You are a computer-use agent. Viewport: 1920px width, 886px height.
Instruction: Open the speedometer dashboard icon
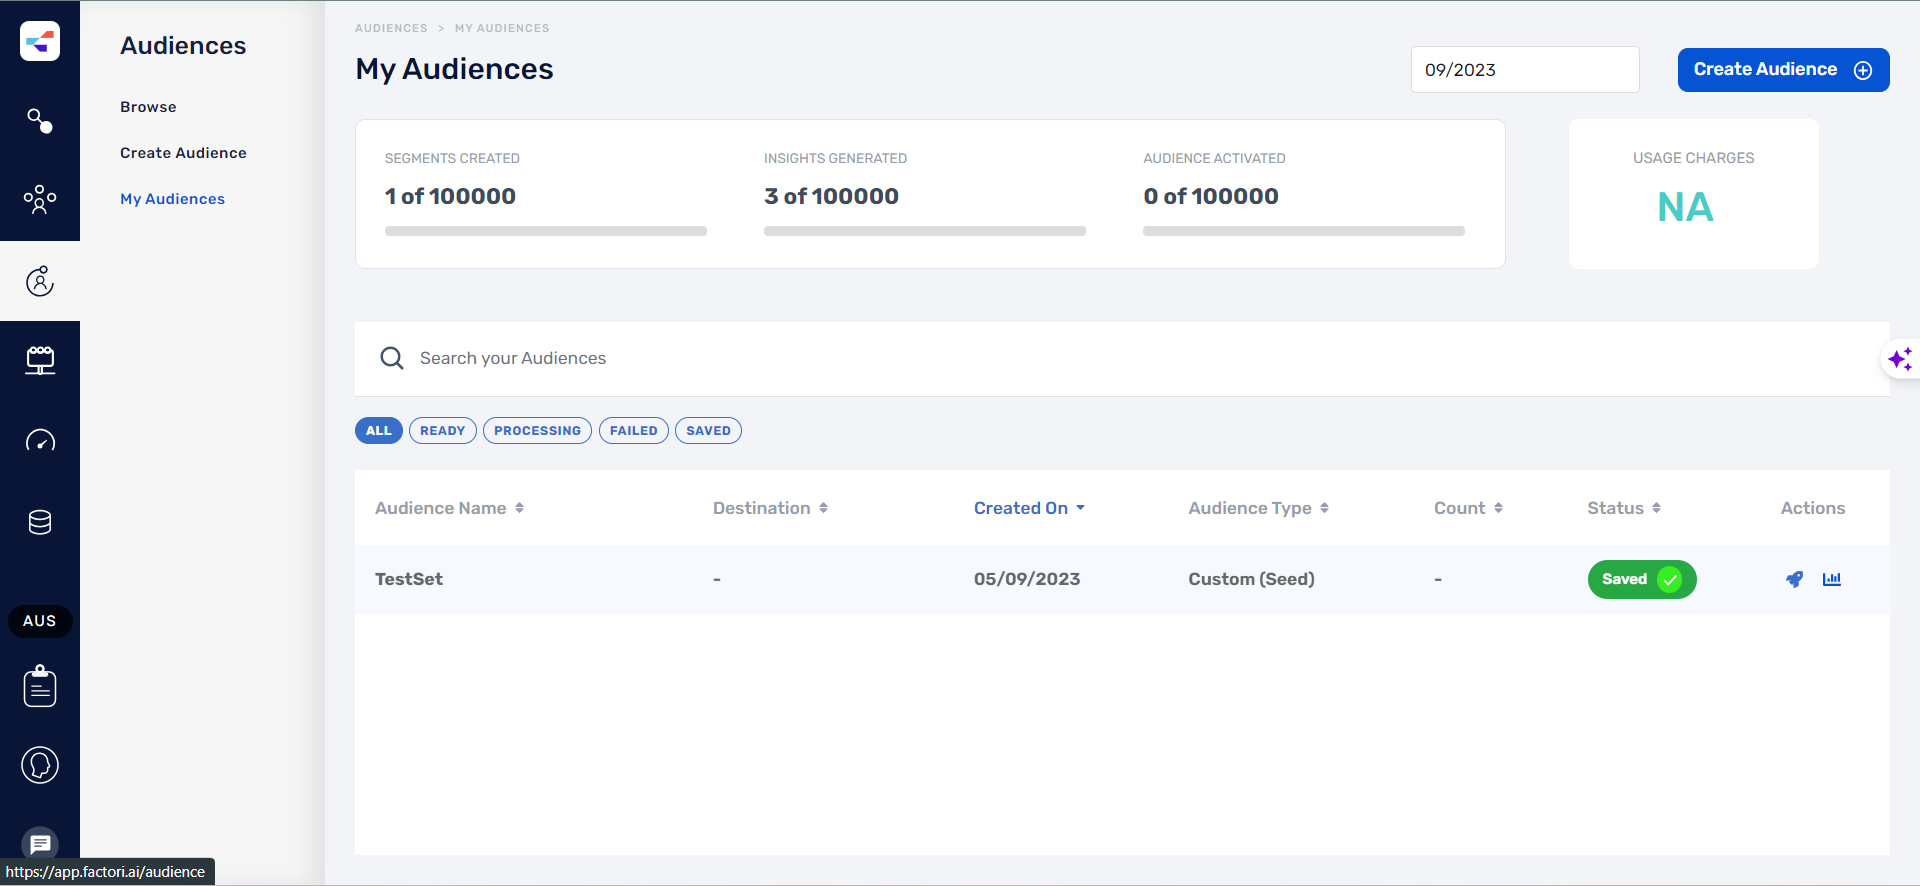point(40,441)
